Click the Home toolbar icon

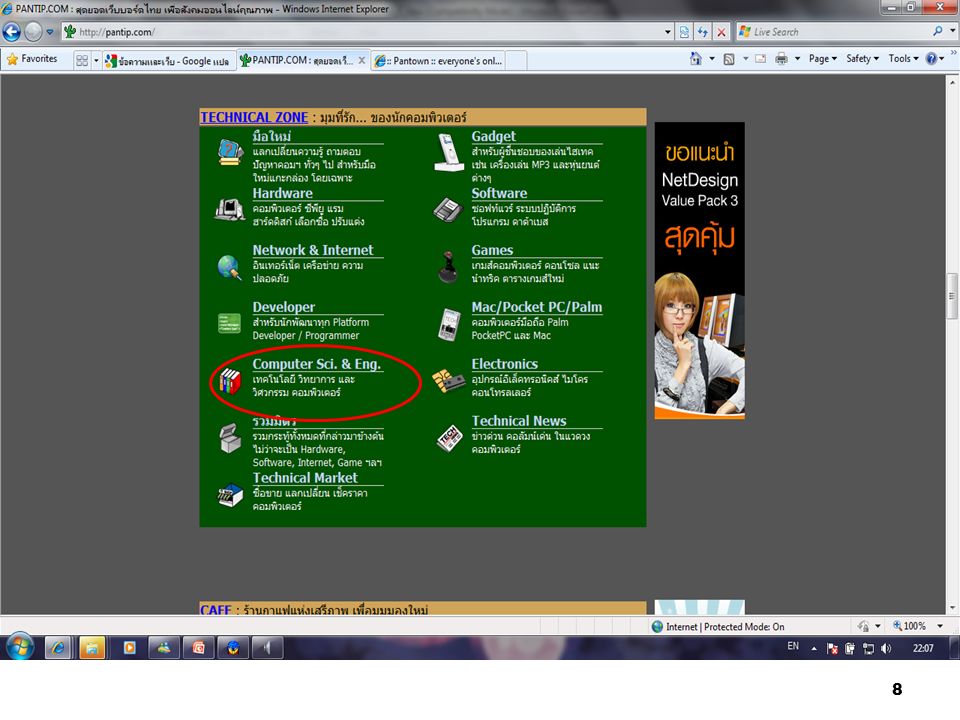[696, 59]
